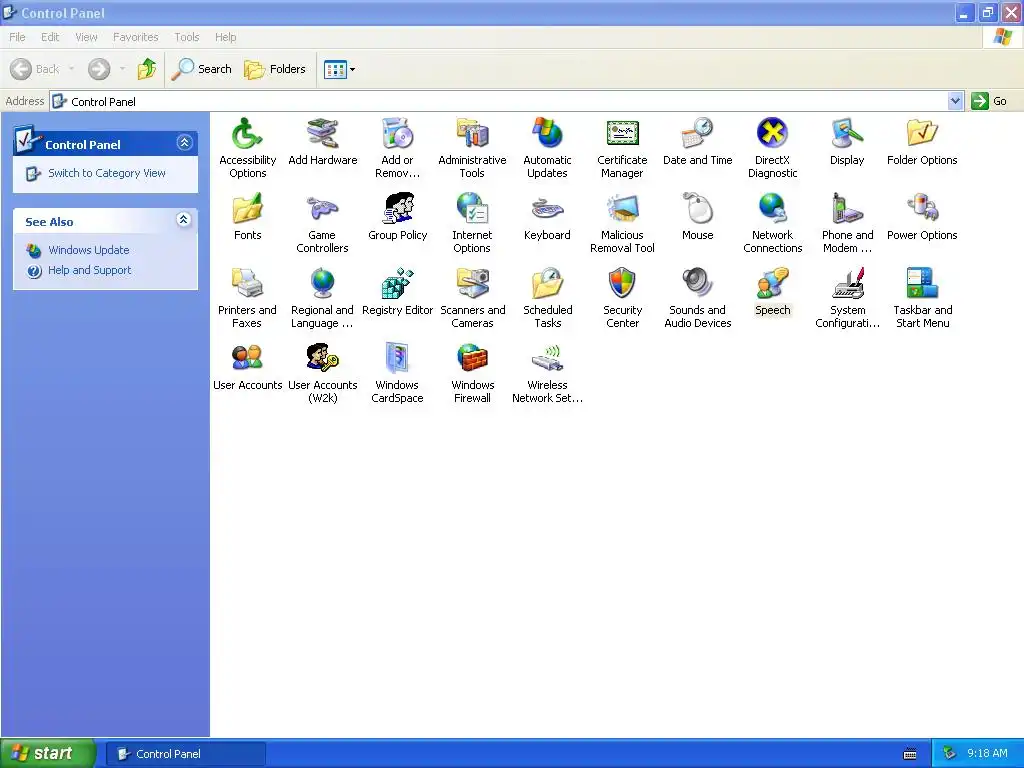1024x768 pixels.
Task: Open the View menu
Action: [86, 37]
